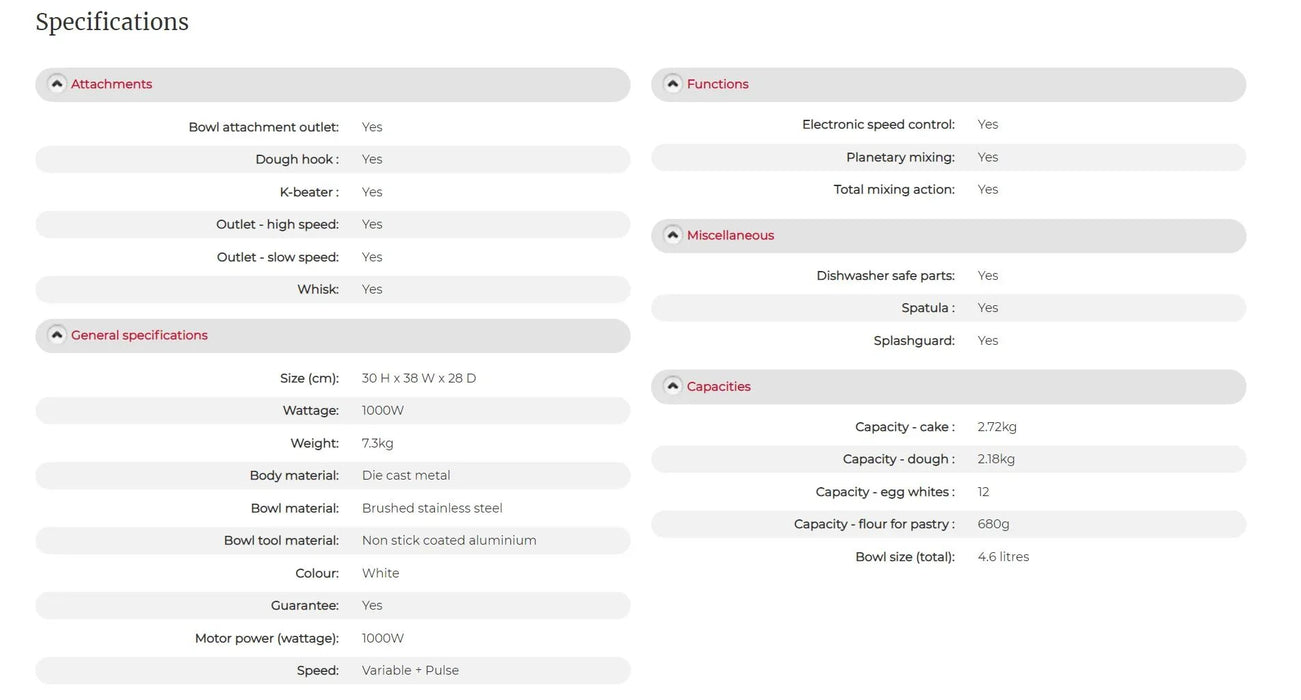
Task: Click the Attachments section title text
Action: 111,84
